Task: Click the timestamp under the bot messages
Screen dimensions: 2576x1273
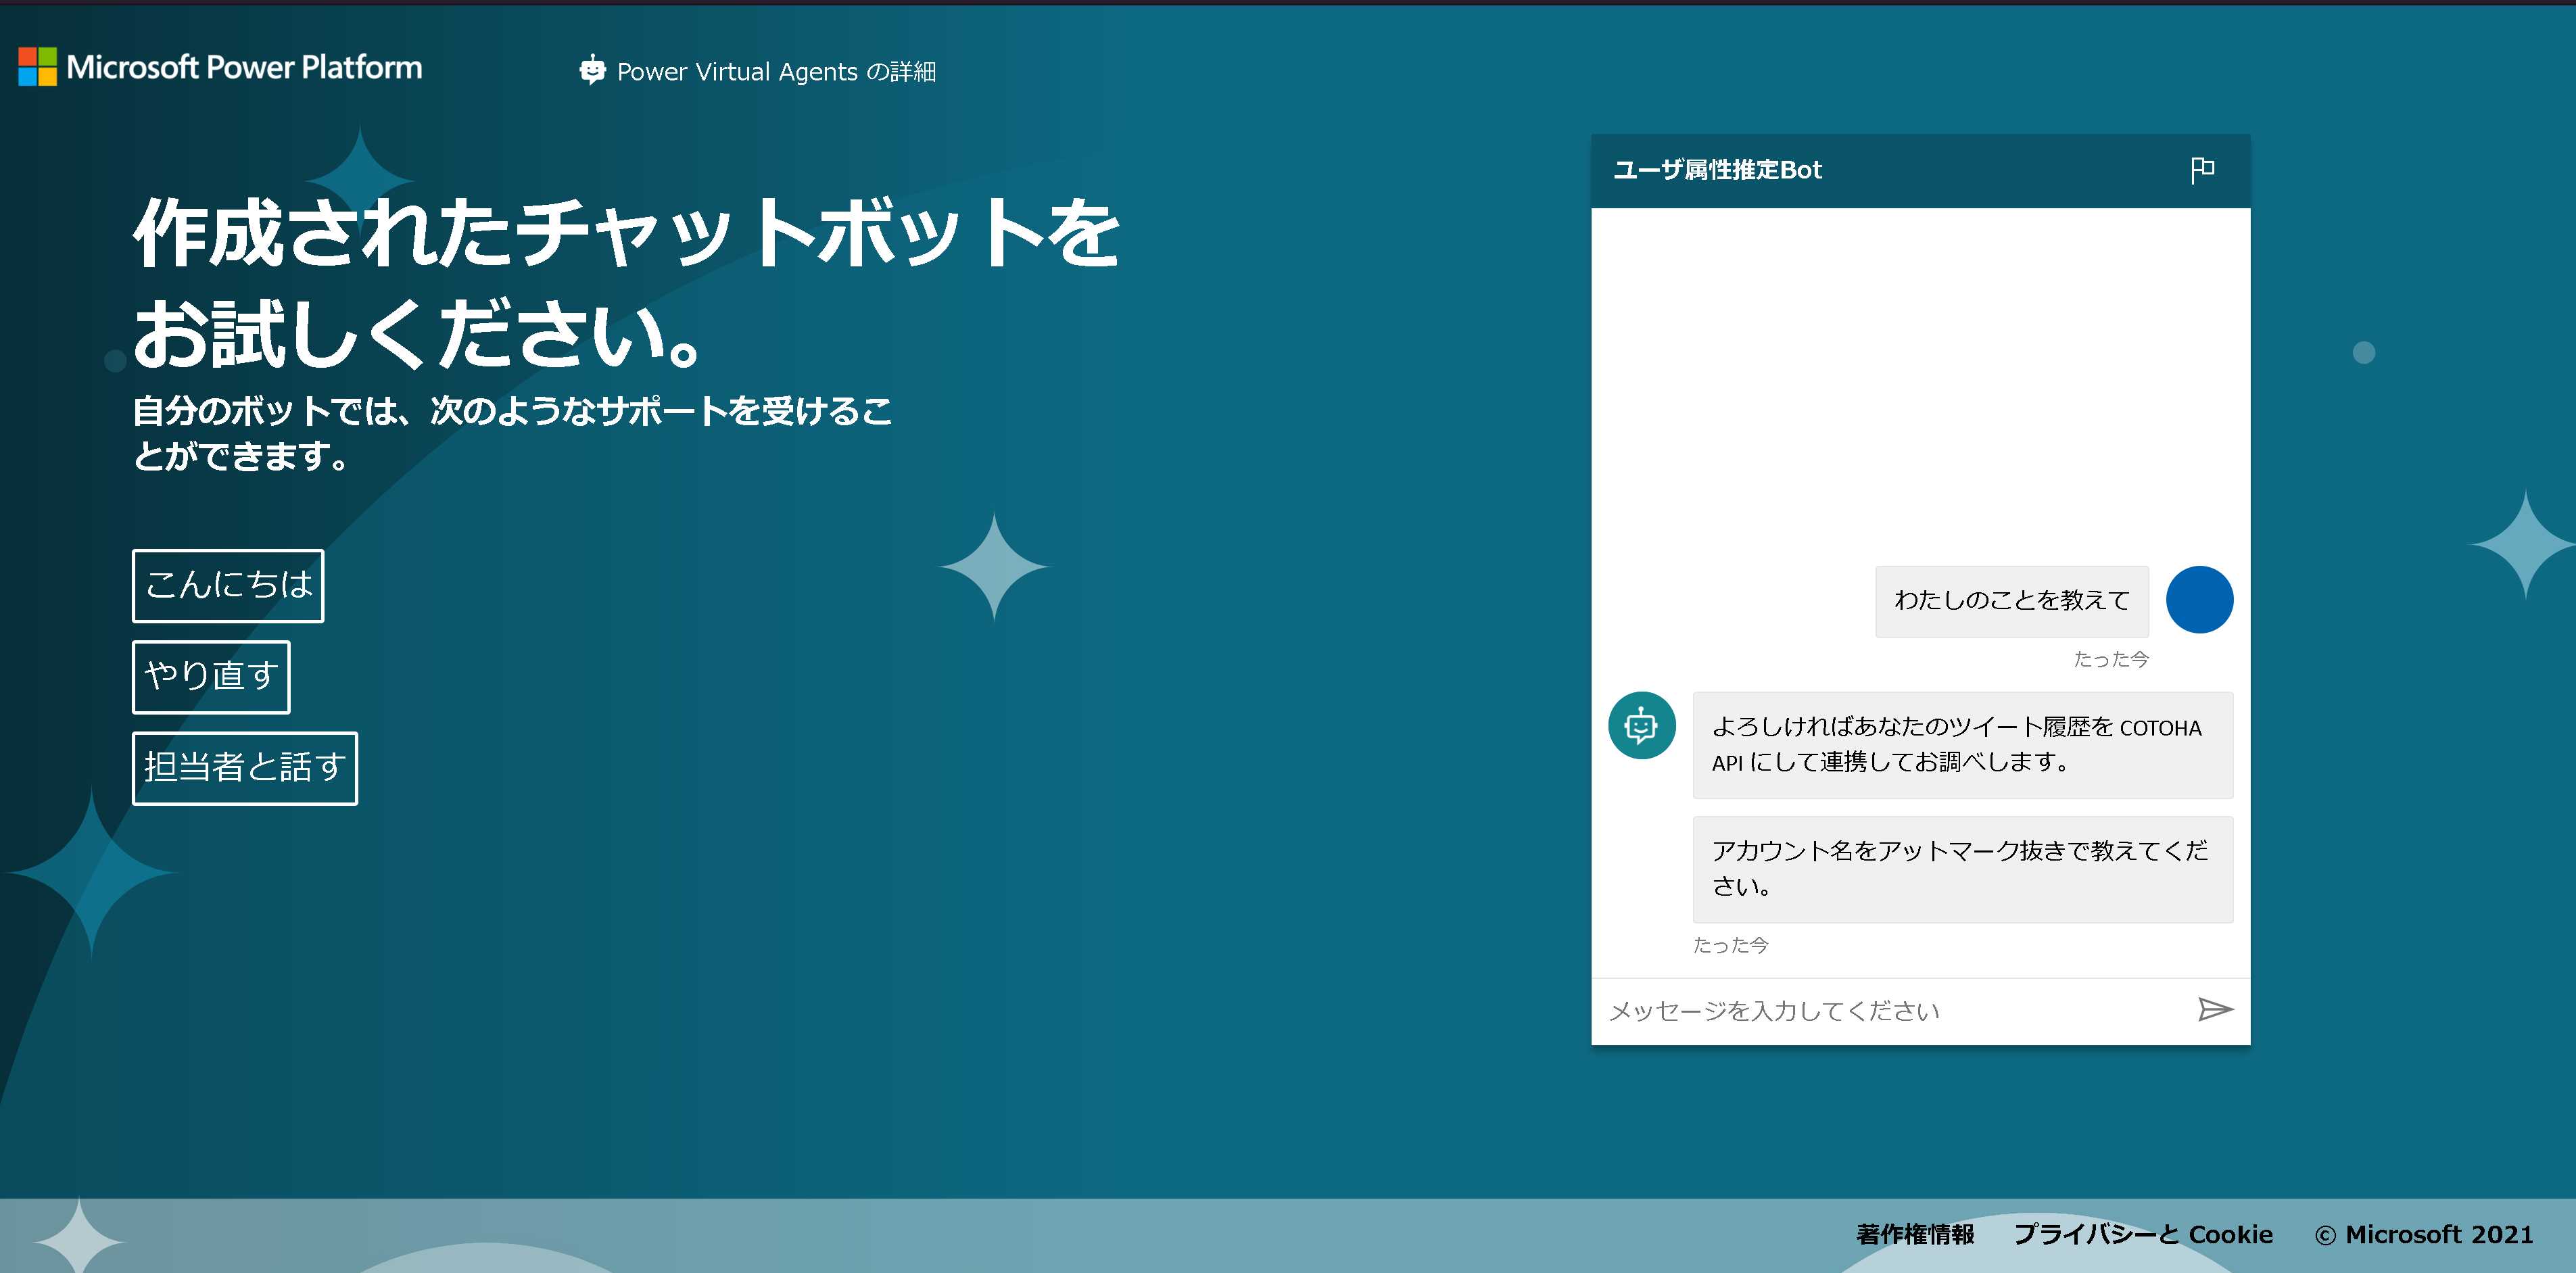Action: coord(1730,945)
